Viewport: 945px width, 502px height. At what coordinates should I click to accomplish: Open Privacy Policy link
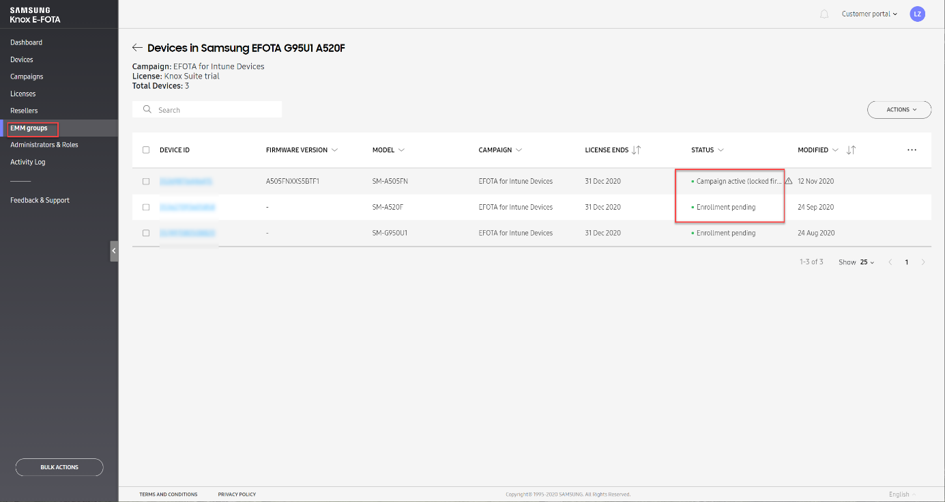pyautogui.click(x=237, y=494)
